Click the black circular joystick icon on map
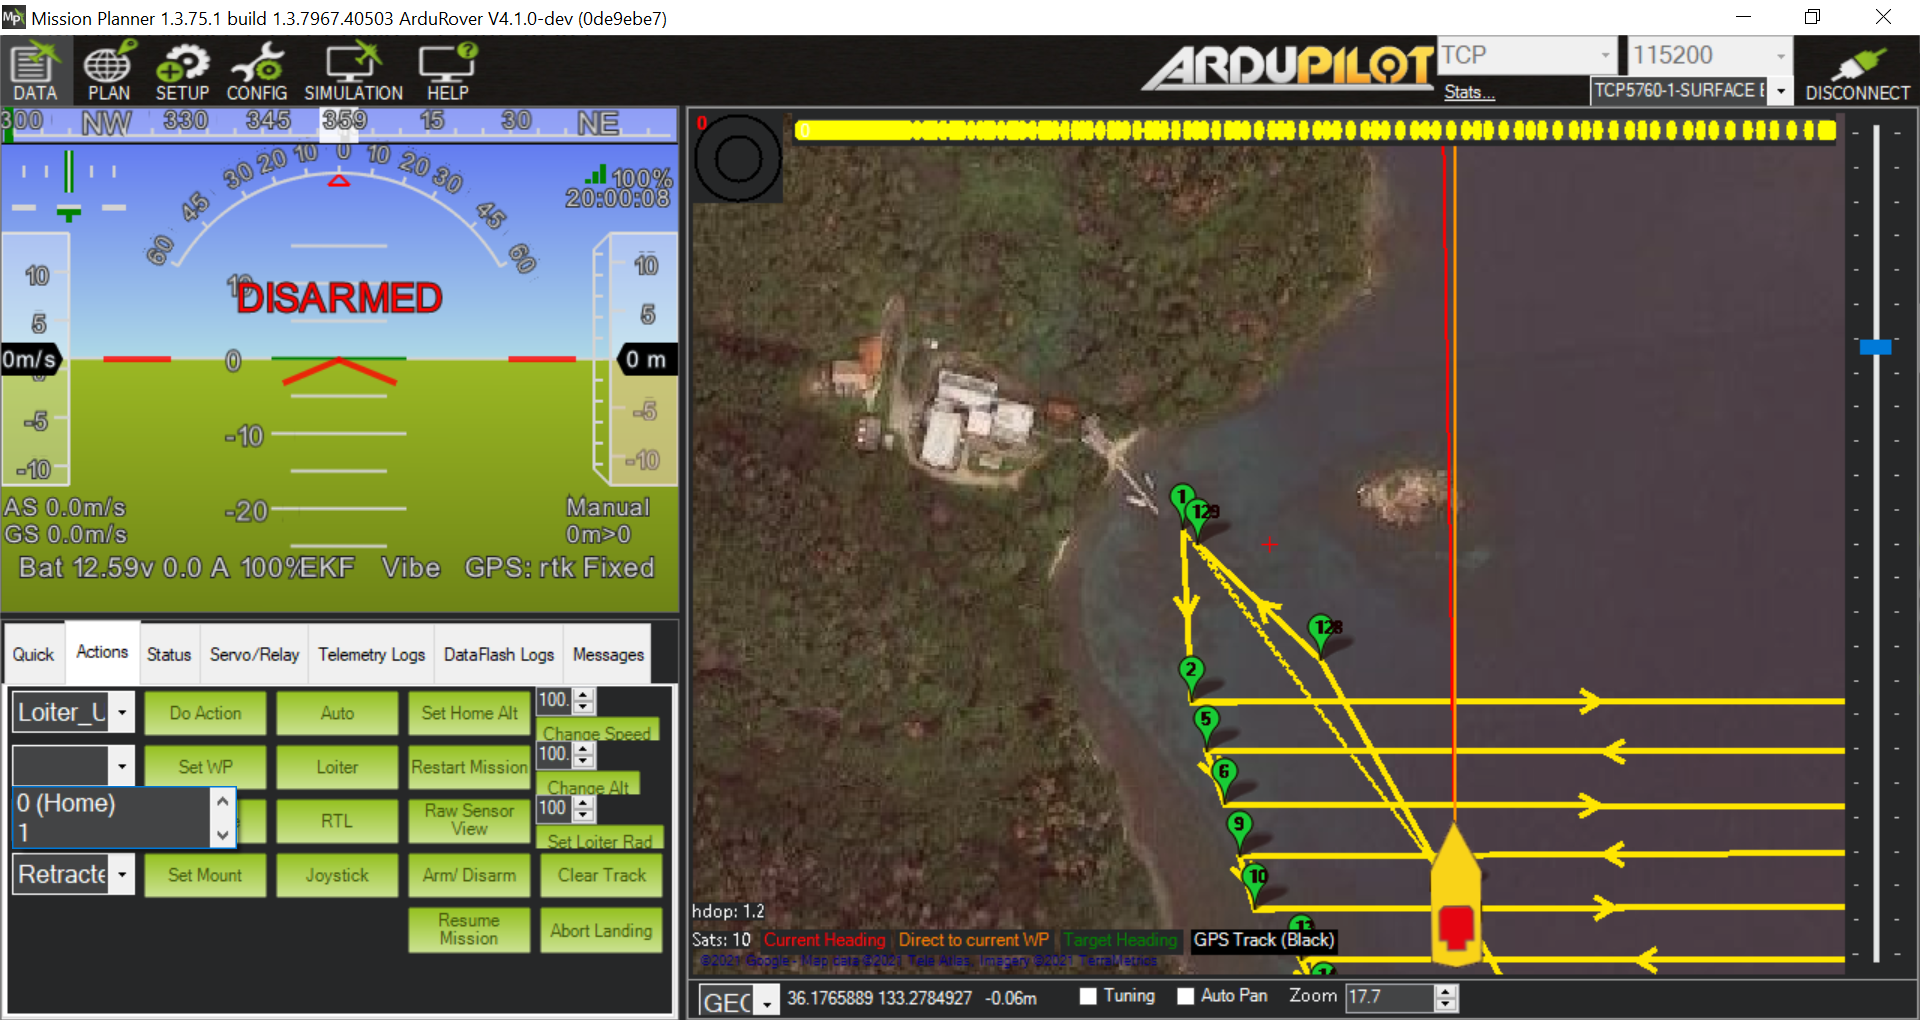This screenshot has width=1920, height=1020. coord(738,158)
